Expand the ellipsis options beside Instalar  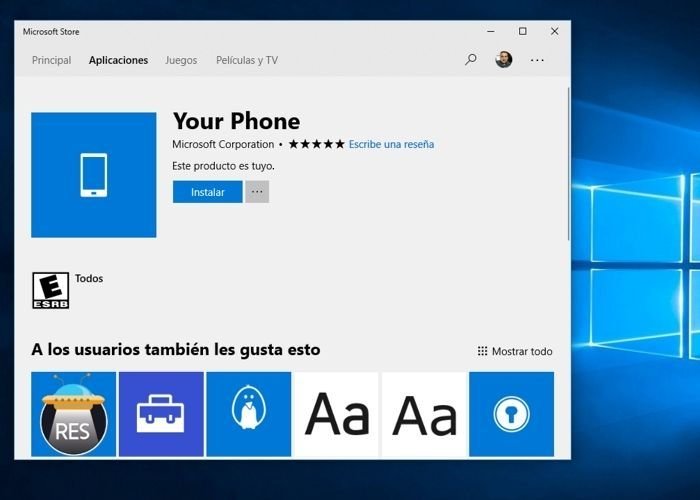click(x=257, y=192)
